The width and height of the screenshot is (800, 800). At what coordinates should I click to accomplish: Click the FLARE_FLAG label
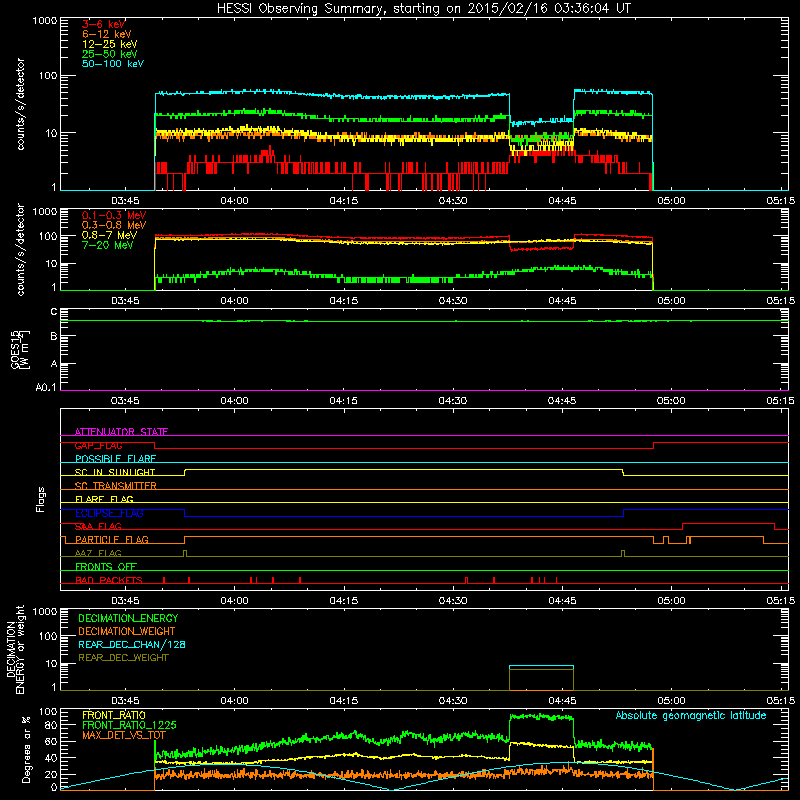104,499
